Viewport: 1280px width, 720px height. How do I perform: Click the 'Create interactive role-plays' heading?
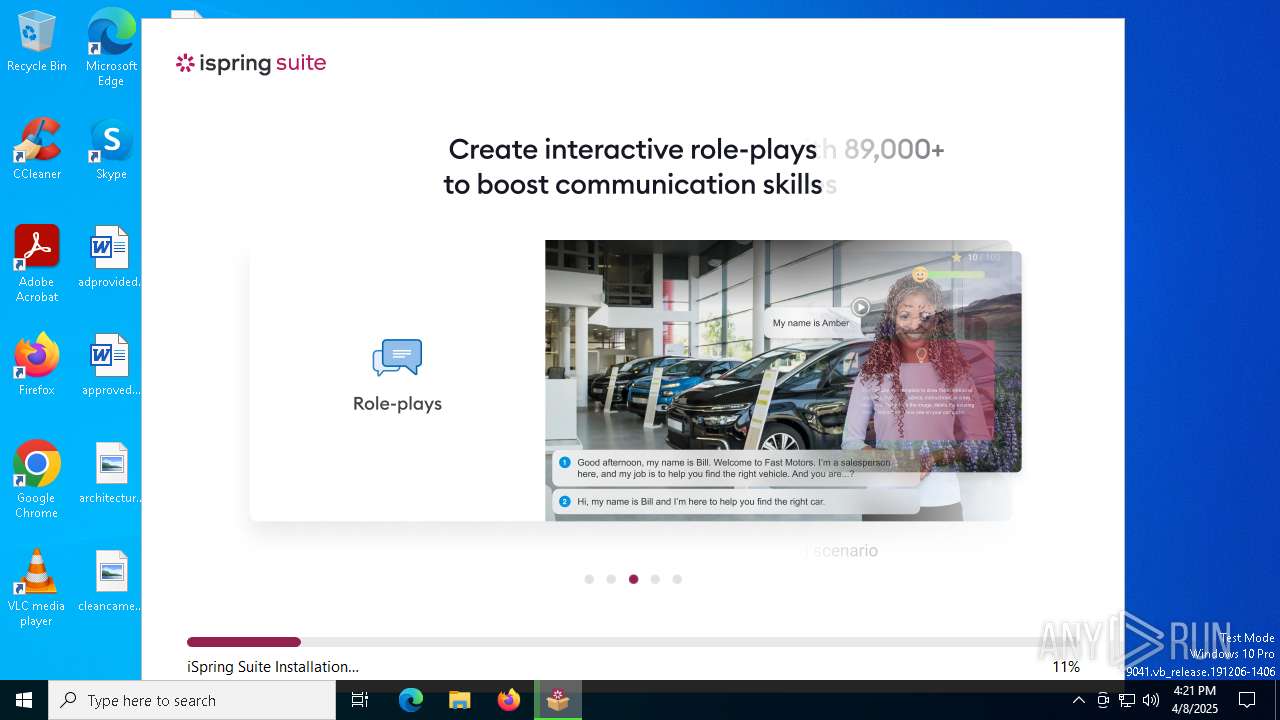(633, 149)
